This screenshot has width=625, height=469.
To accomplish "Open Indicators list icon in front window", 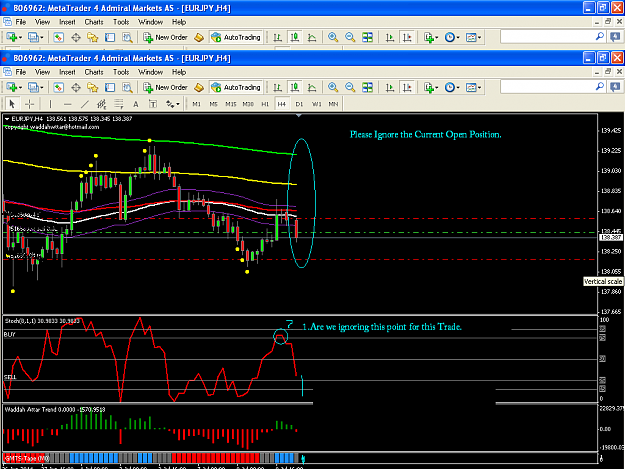I will pyautogui.click(x=428, y=87).
